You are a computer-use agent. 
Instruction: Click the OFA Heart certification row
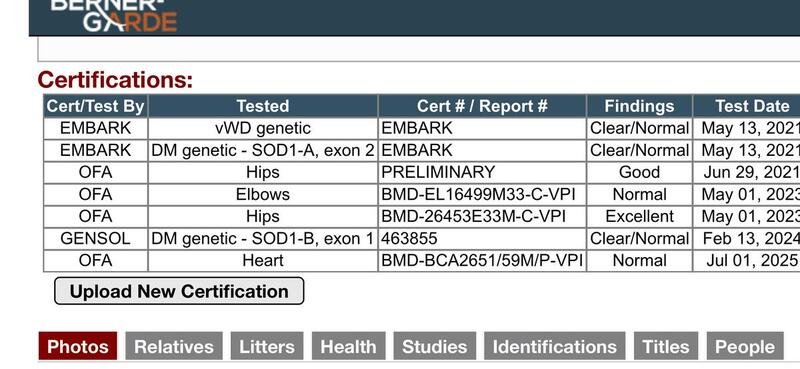click(421, 261)
